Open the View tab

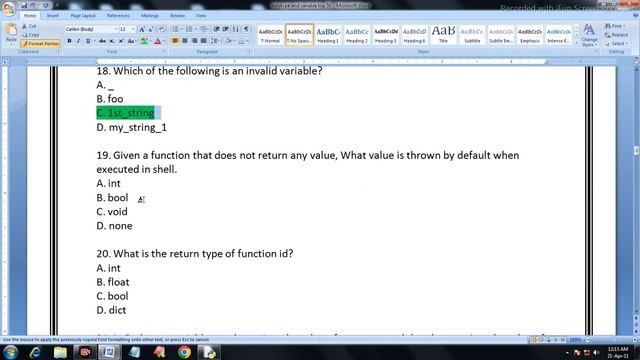tap(201, 16)
